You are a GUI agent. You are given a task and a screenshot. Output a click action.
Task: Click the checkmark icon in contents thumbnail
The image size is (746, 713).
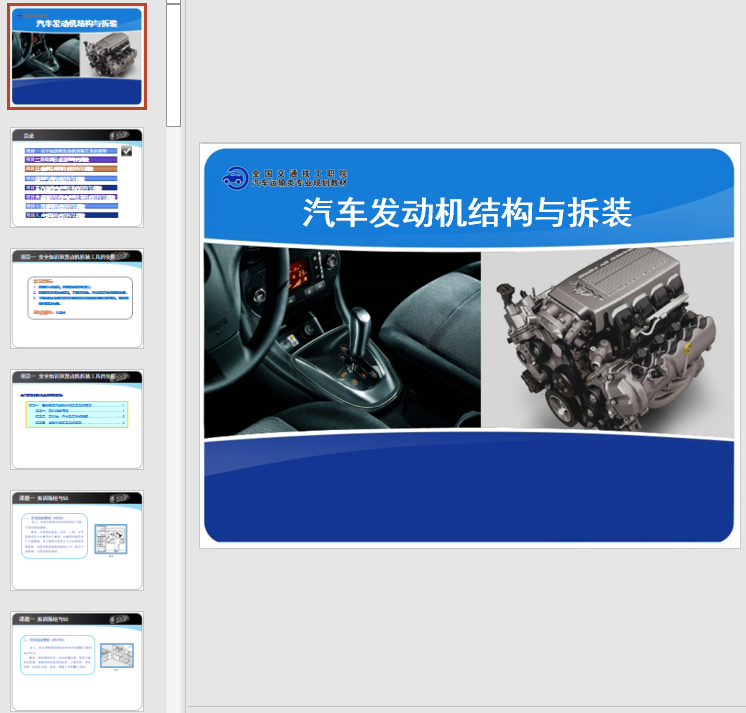[x=127, y=151]
